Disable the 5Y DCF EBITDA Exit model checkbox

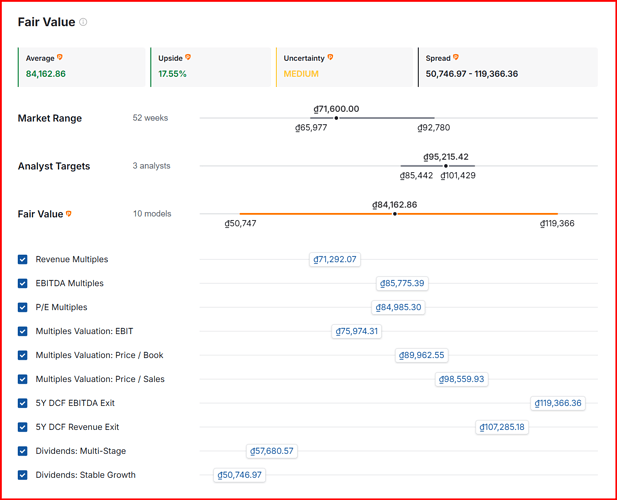pyautogui.click(x=23, y=403)
